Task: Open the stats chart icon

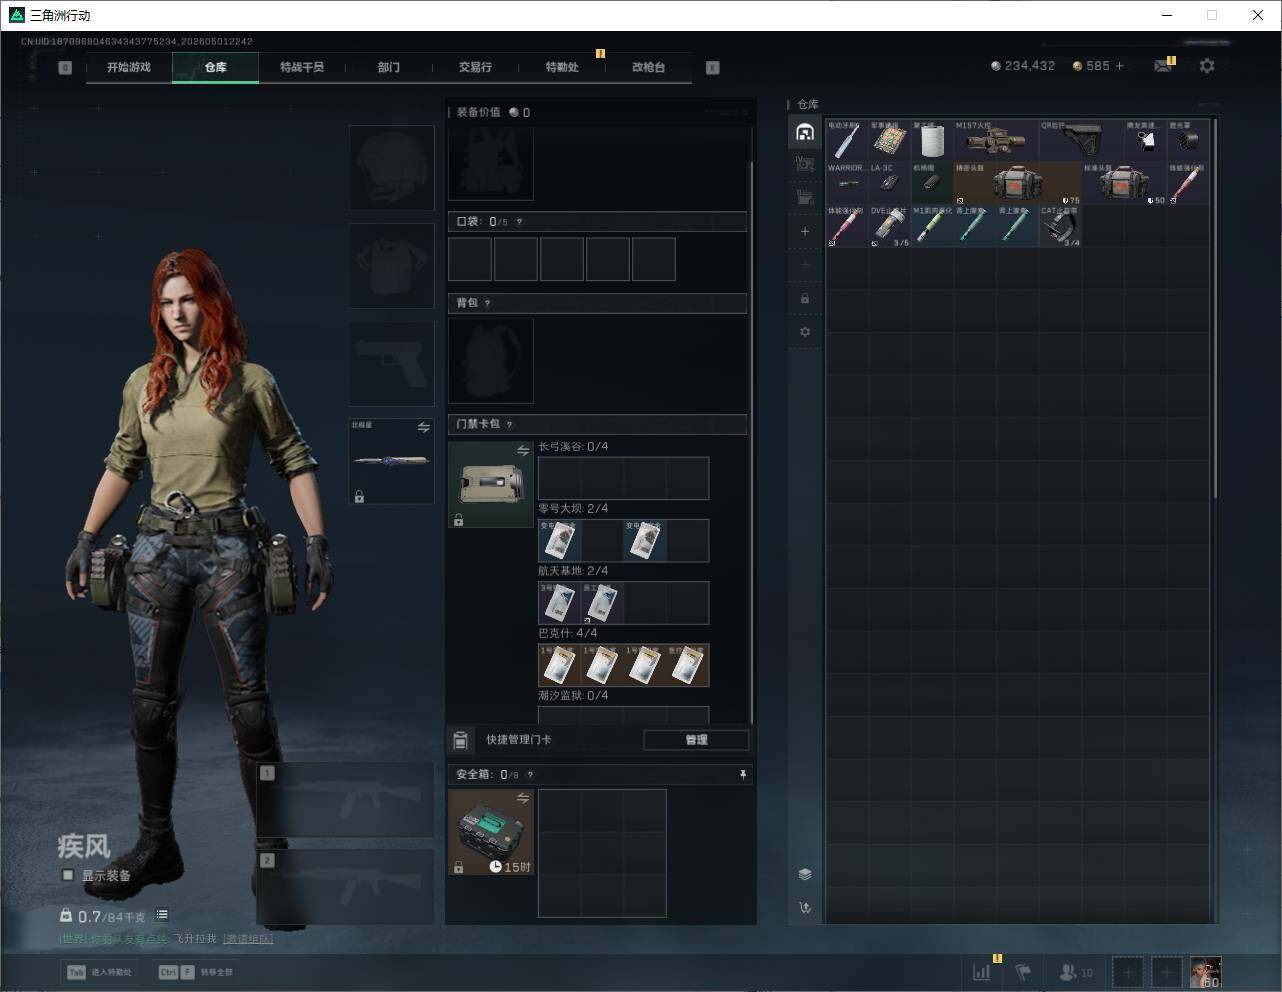Action: pos(982,971)
